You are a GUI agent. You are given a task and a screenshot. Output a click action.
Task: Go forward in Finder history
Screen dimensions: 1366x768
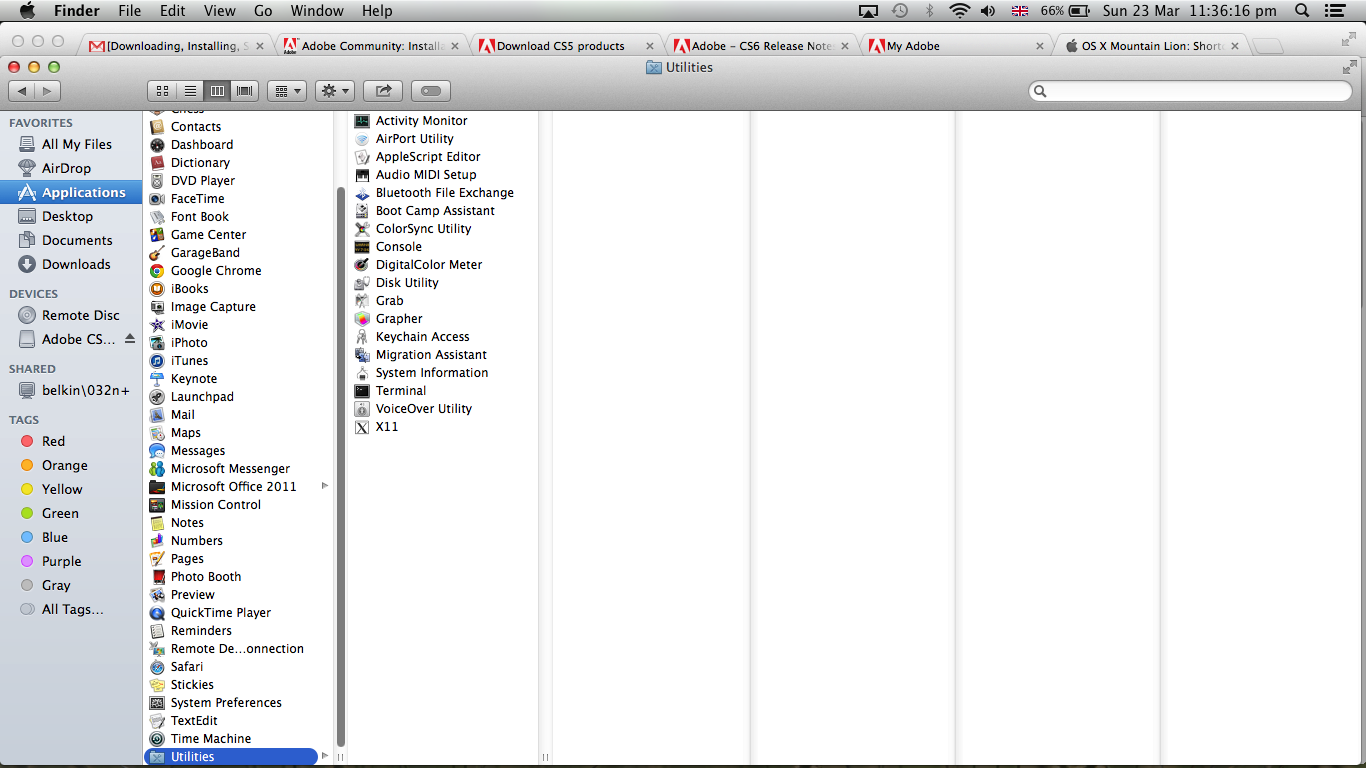(47, 91)
